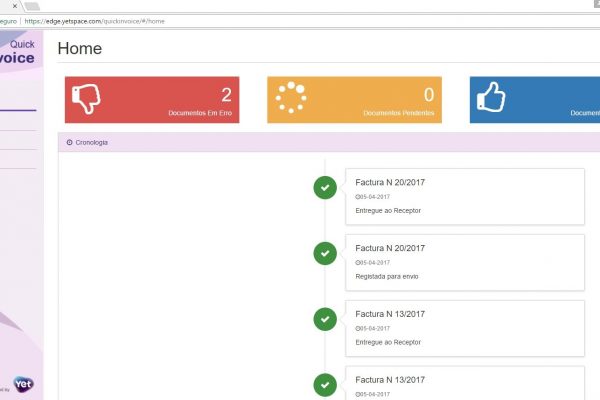Open the Documentos Em Erro count of 2
Viewport: 600px width, 400px height.
pos(226,95)
